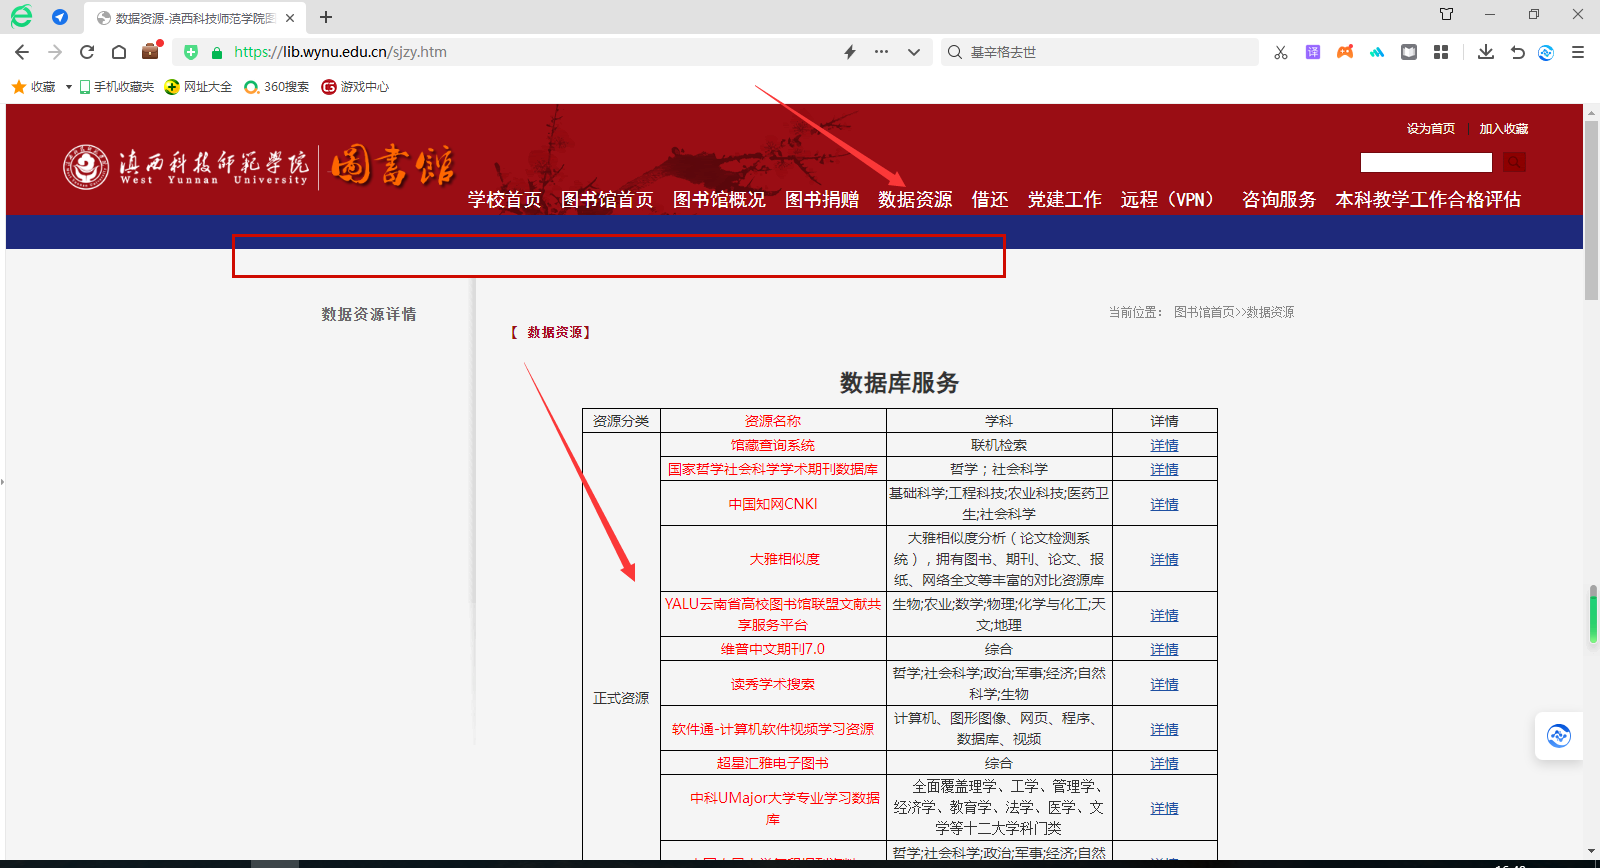
Task: Expand the address bar dropdown chevron
Action: (914, 52)
